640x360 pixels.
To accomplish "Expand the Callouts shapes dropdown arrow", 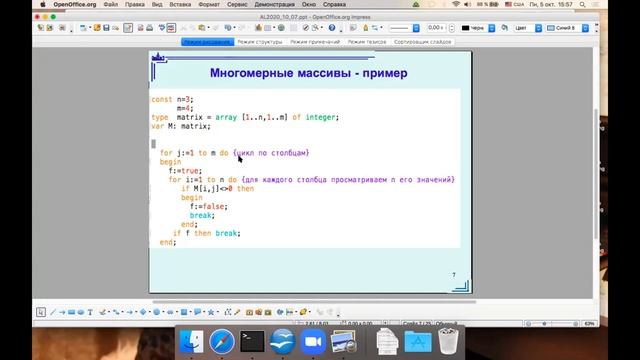I will [204, 312].
